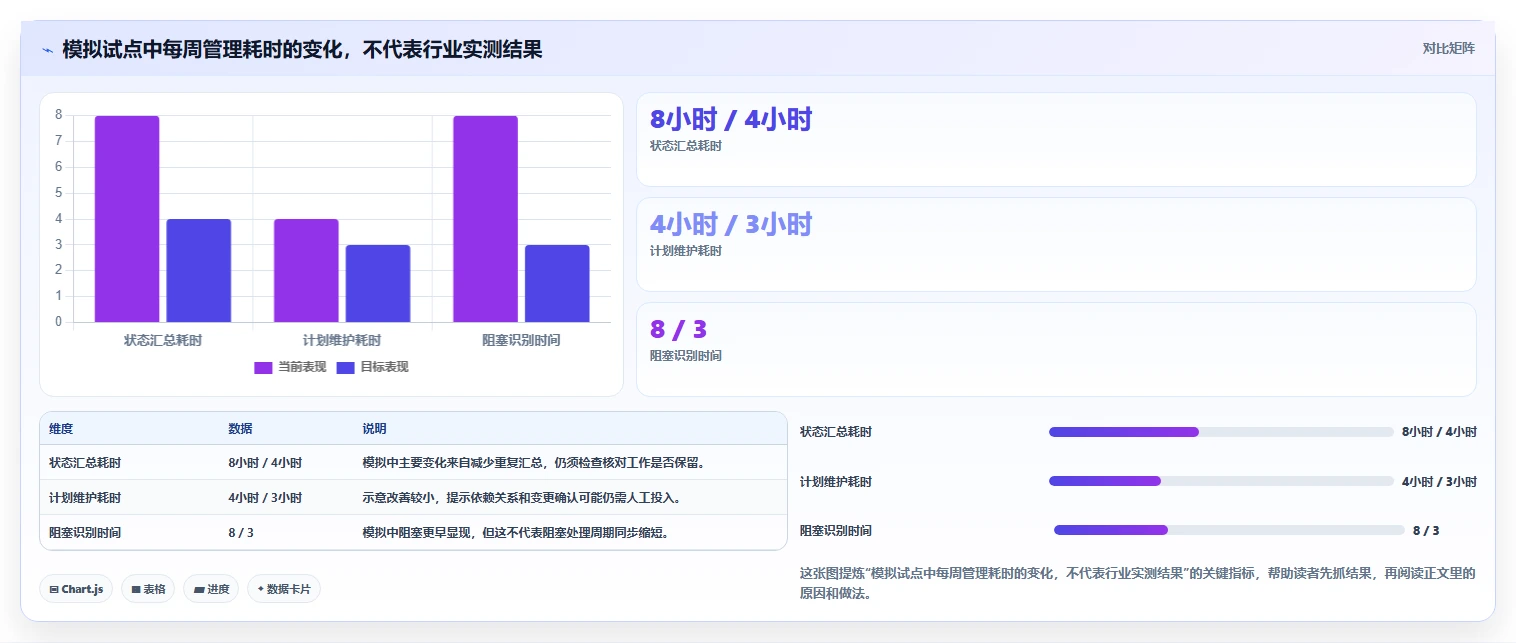Click 阻塞识别时间 caption in third stat card
The image size is (1516, 643).
pos(686,356)
